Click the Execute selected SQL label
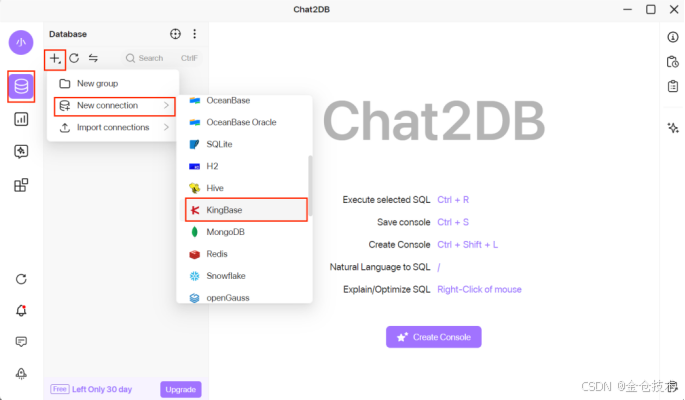The width and height of the screenshot is (685, 400). pos(386,200)
